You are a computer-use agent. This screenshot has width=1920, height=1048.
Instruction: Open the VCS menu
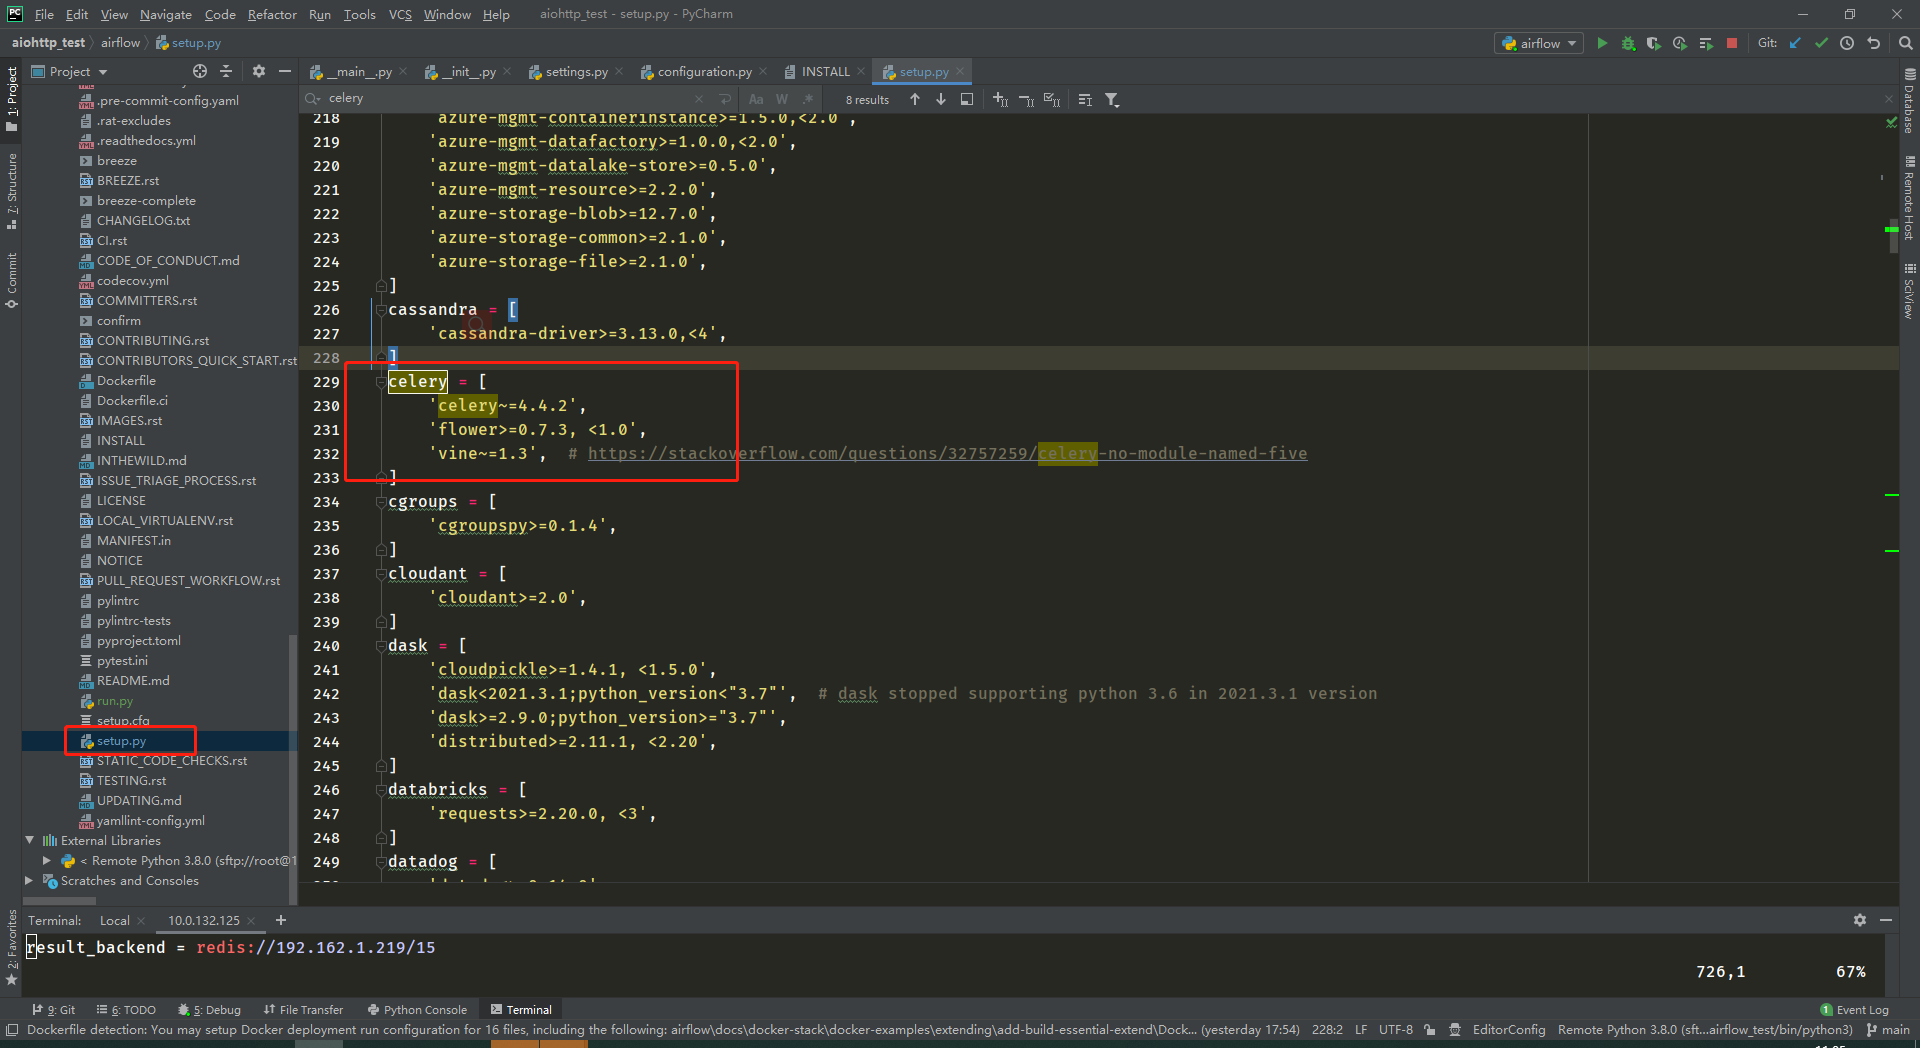[400, 14]
